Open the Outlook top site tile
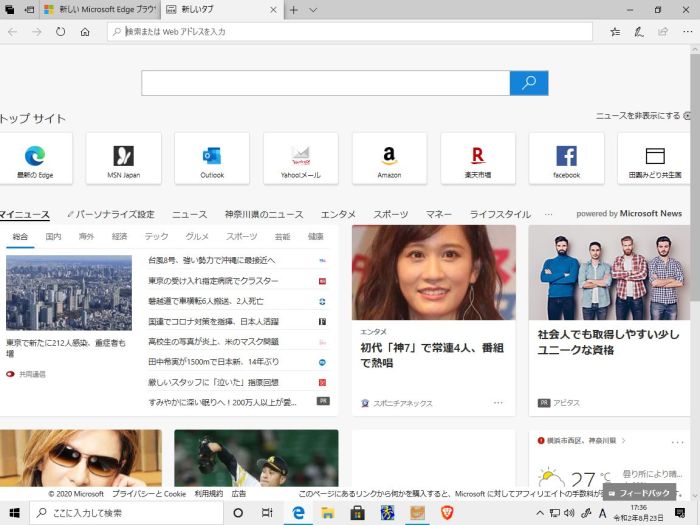 [212, 158]
